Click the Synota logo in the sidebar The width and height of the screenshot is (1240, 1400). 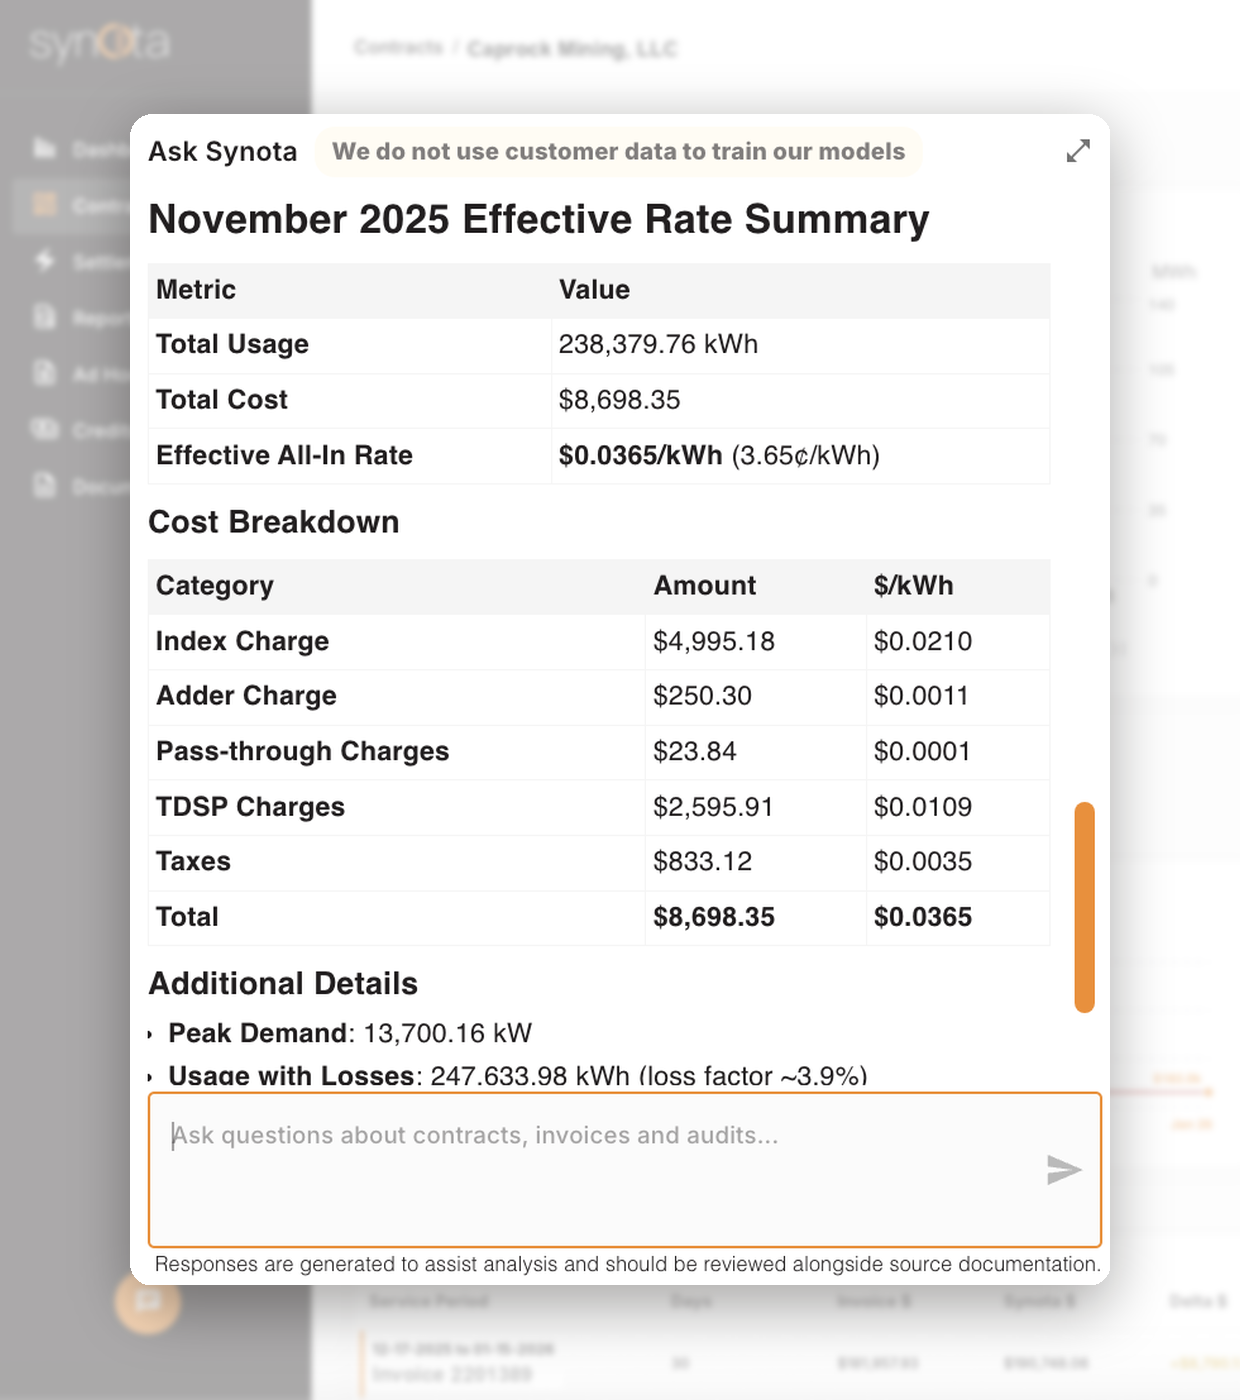coord(100,43)
